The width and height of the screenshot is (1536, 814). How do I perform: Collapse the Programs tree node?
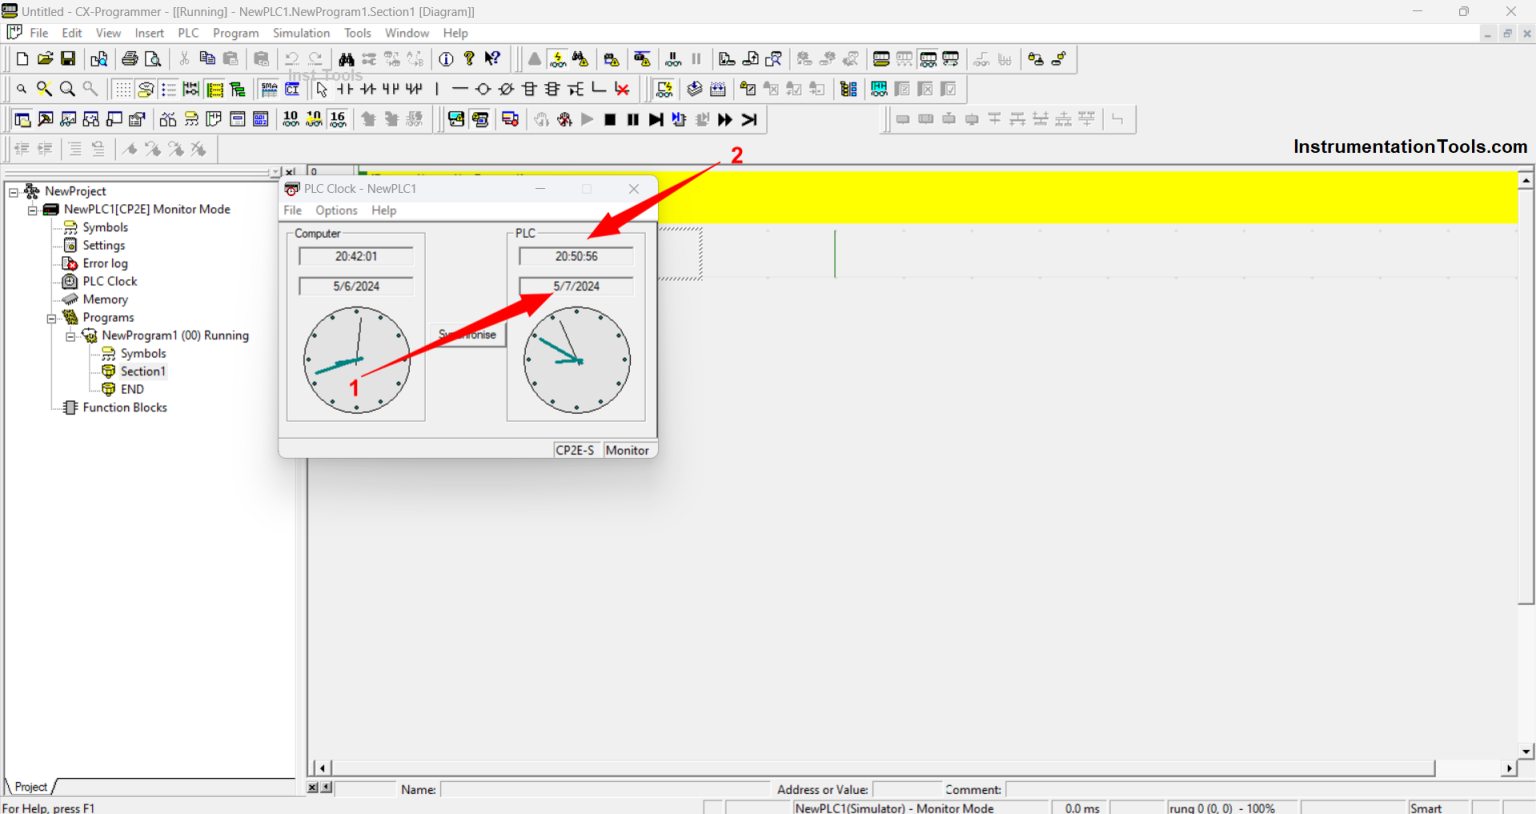click(x=52, y=318)
